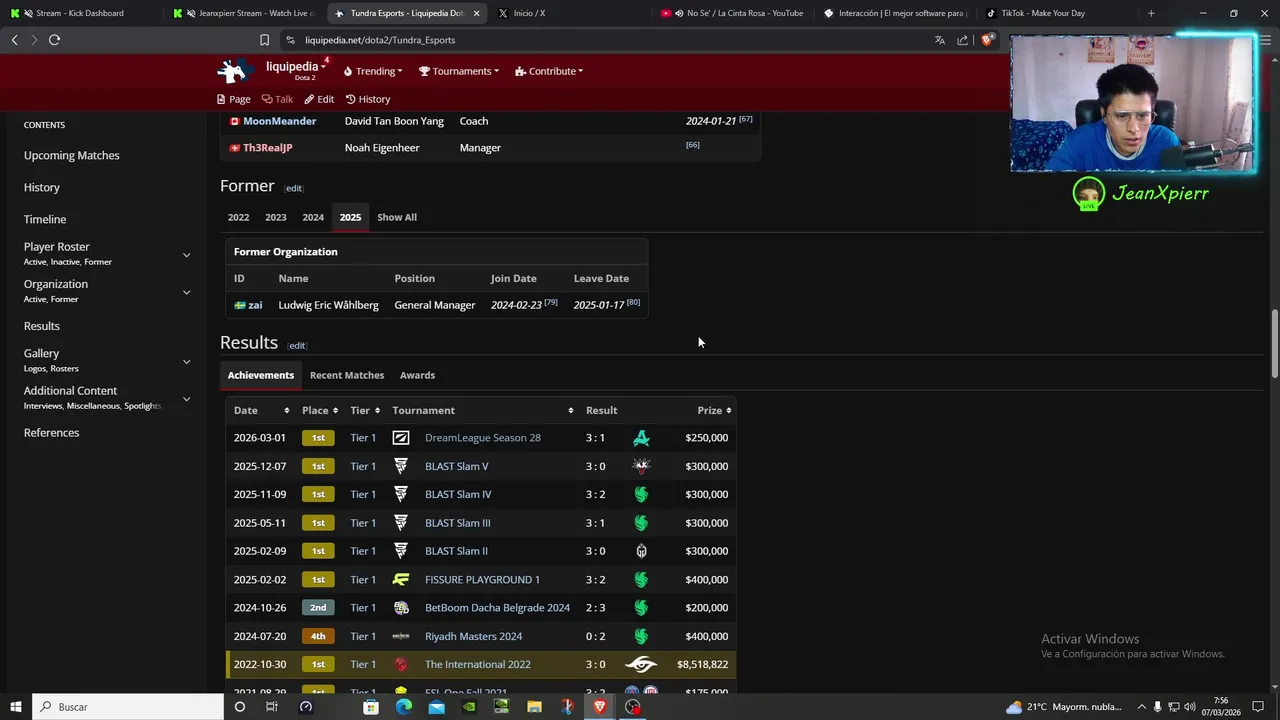Open Mail app from taskbar

[x=436, y=707]
